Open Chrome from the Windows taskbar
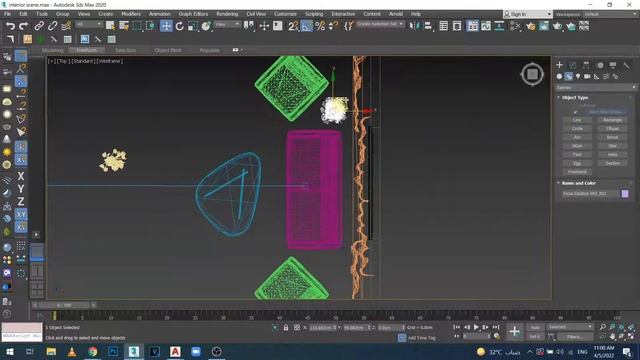The height and width of the screenshot is (360, 640). click(x=93, y=351)
